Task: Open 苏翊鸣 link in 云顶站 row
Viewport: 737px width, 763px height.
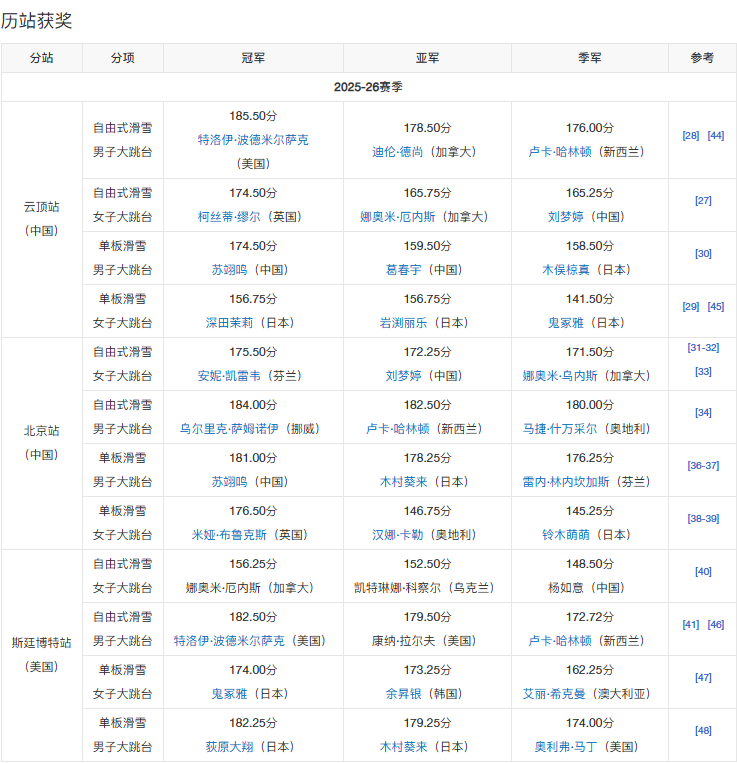Action: point(229,270)
